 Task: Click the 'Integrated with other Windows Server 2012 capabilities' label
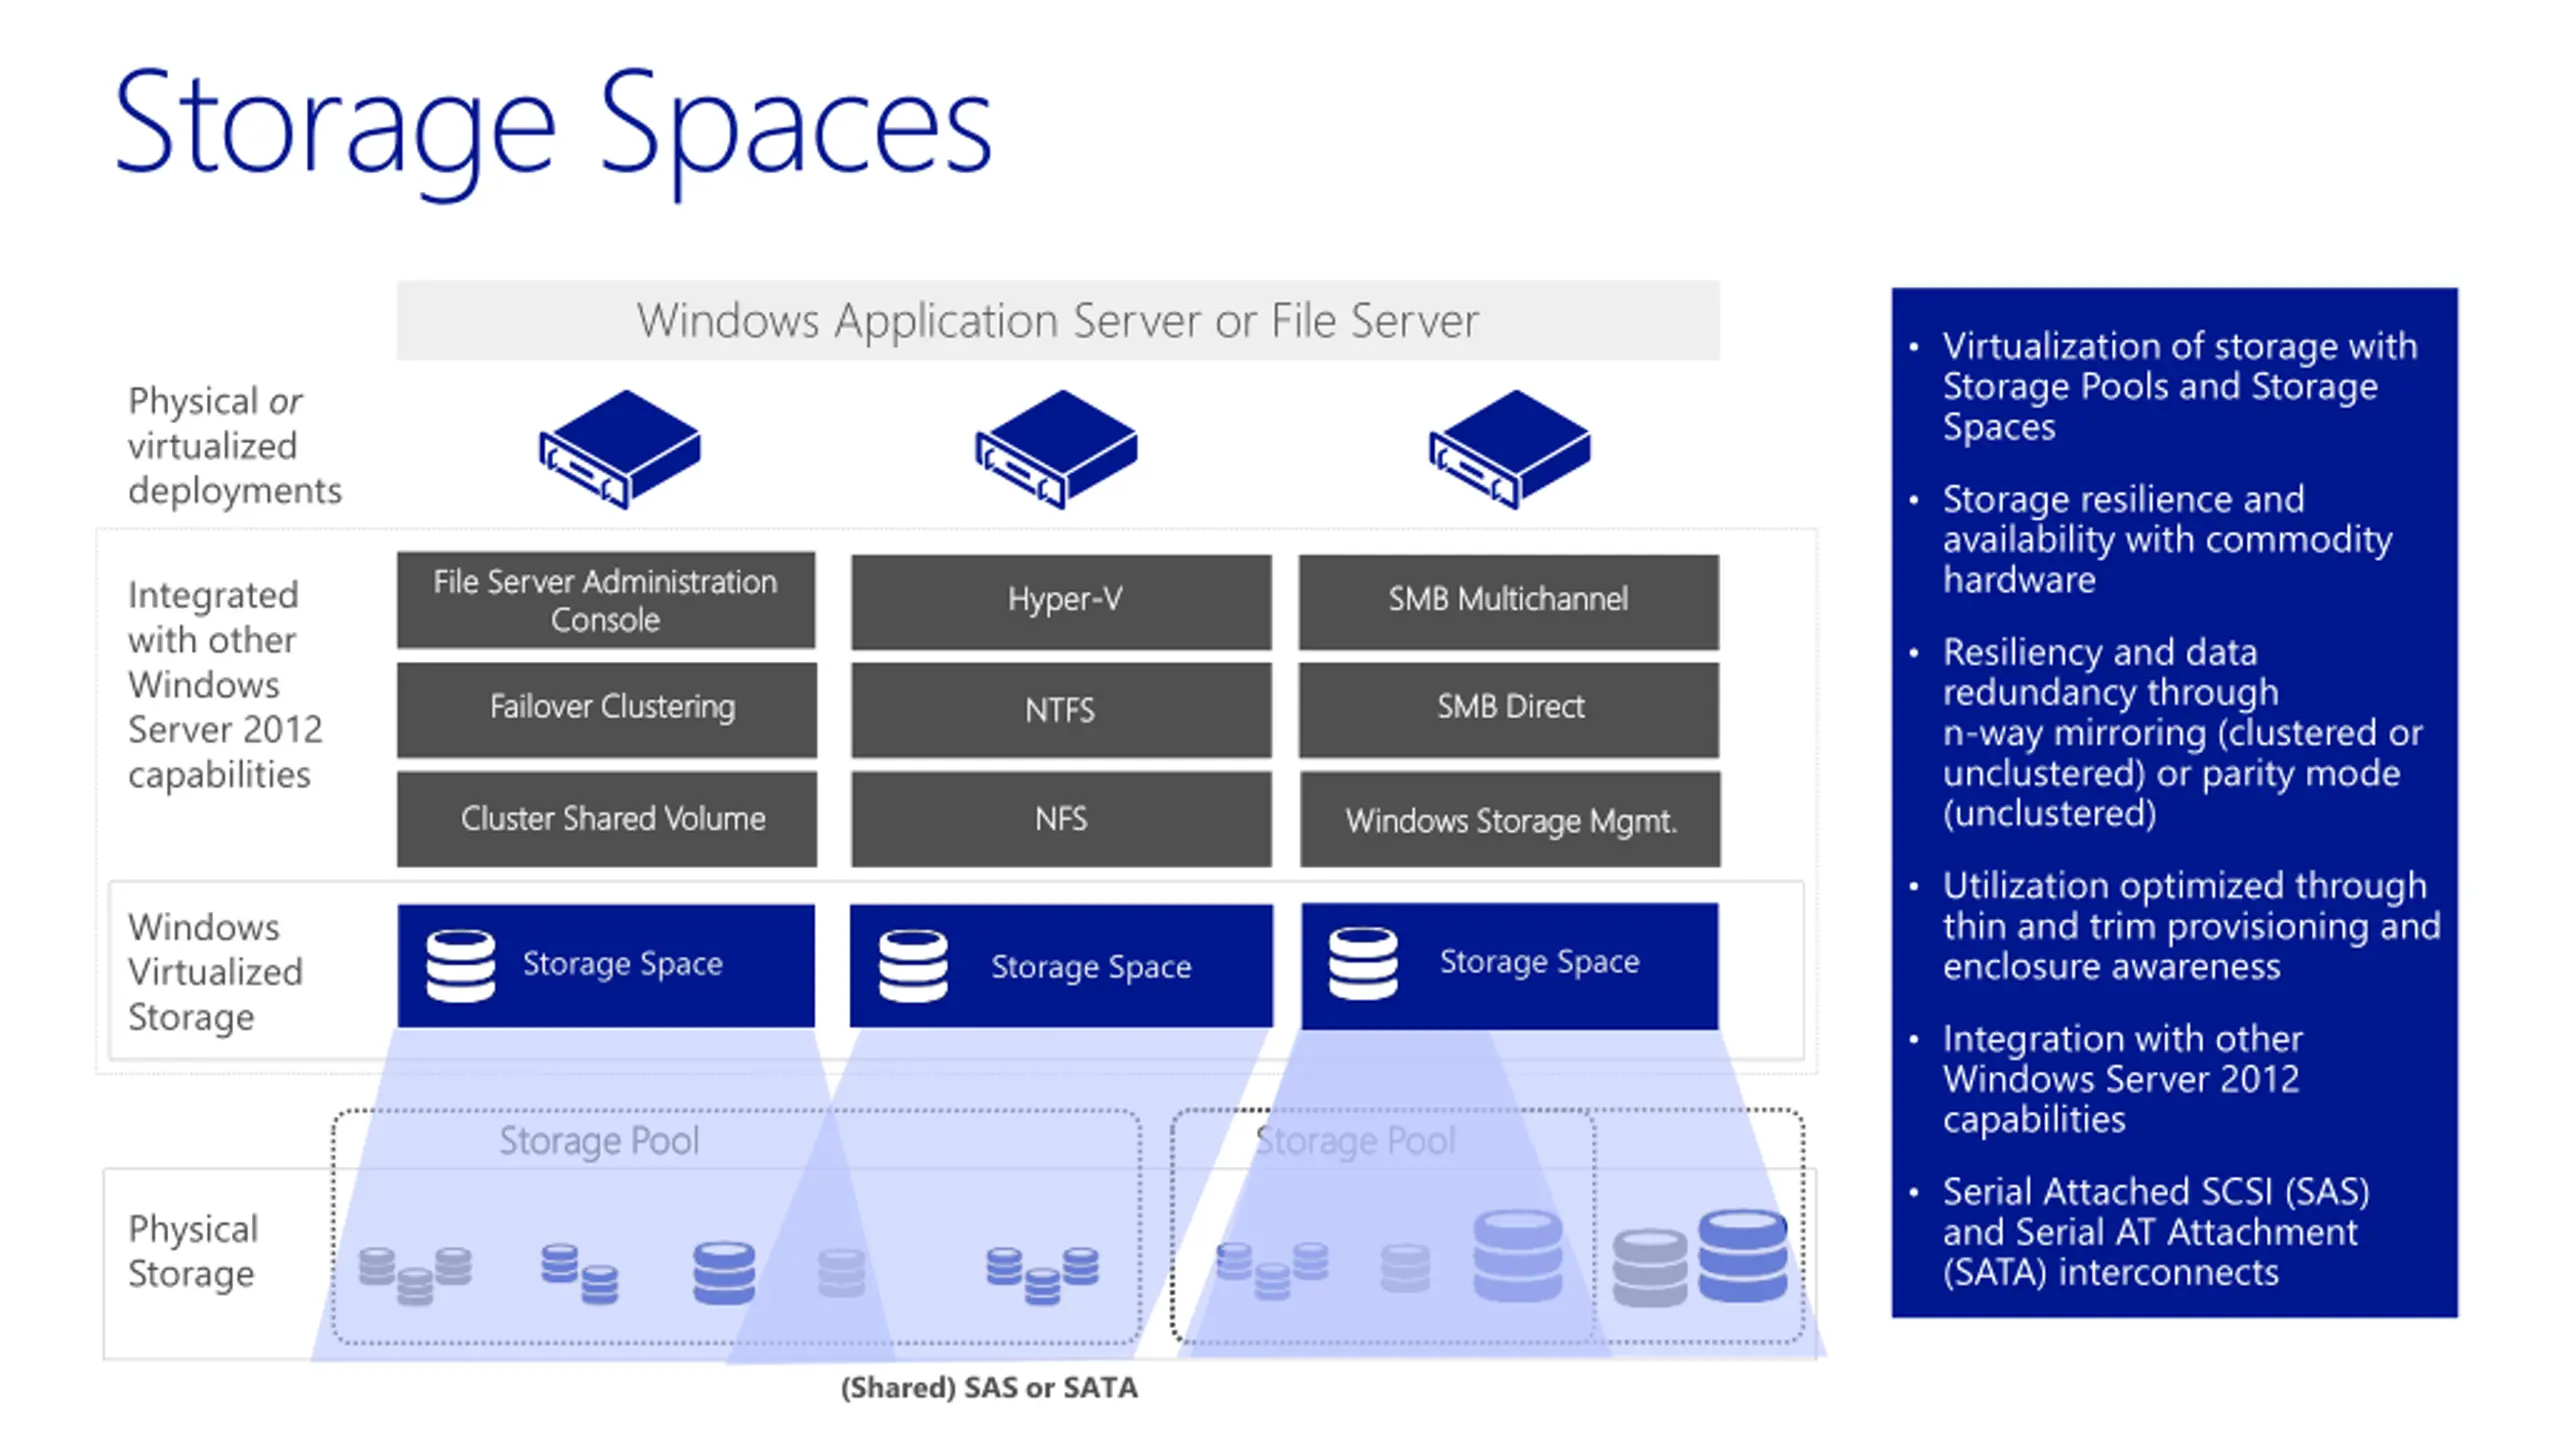click(225, 684)
